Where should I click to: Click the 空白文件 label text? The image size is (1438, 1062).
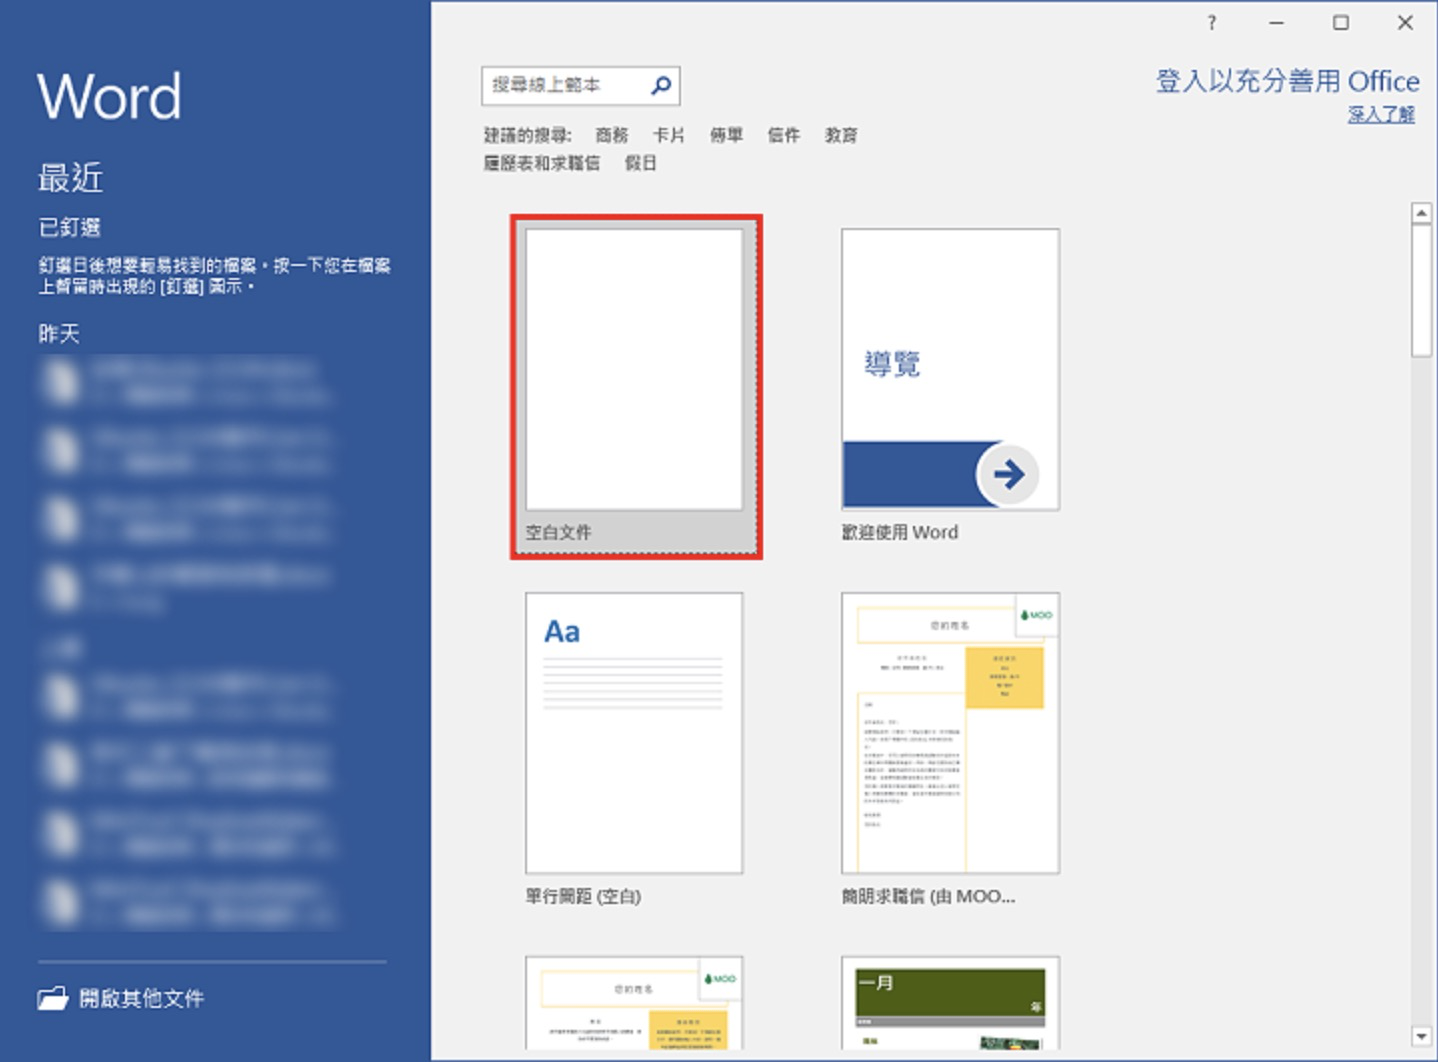[558, 532]
